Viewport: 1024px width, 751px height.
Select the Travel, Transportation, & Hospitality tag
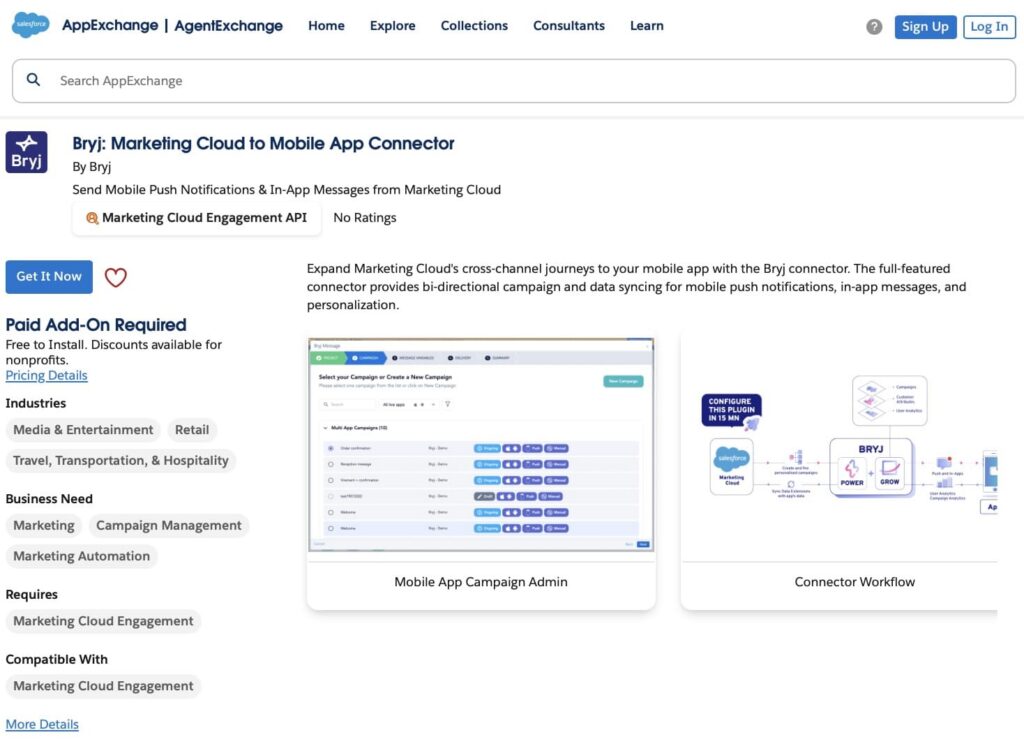(x=121, y=460)
